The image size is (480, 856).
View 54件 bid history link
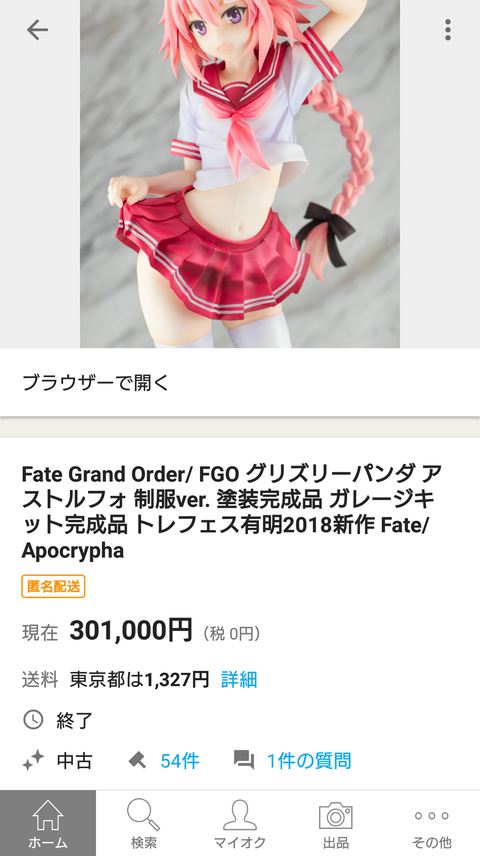coord(180,760)
